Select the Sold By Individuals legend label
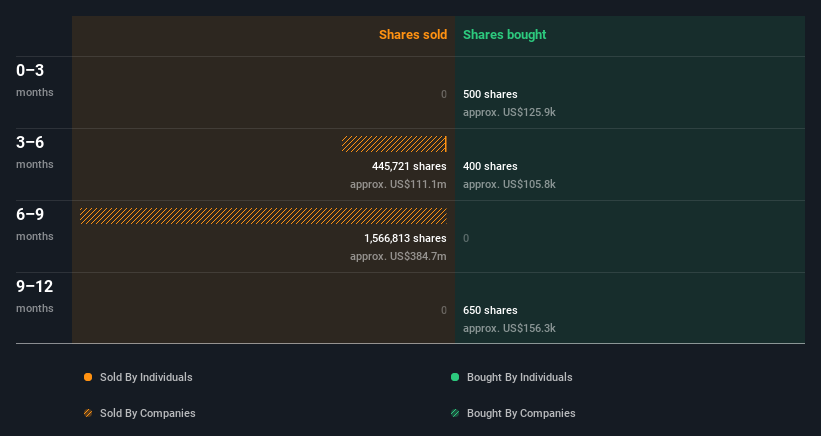This screenshot has width=821, height=436. click(146, 377)
